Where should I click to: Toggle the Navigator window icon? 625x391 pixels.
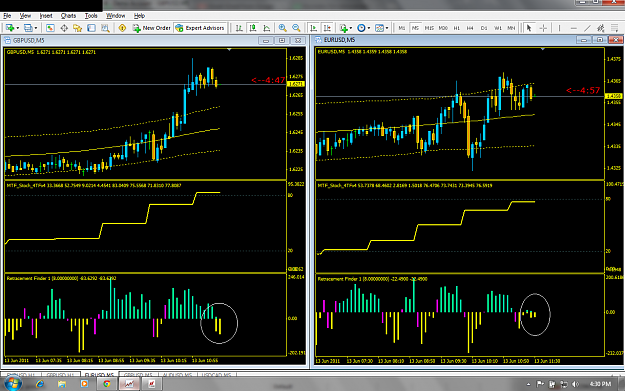[77, 28]
